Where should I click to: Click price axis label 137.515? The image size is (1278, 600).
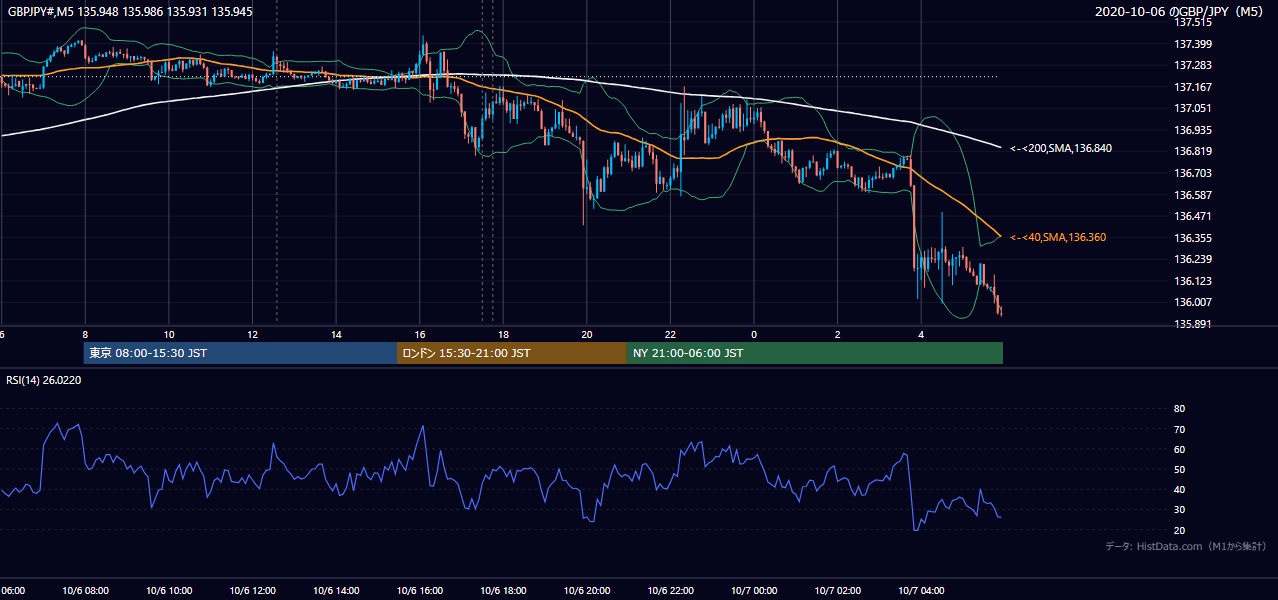click(x=1194, y=22)
